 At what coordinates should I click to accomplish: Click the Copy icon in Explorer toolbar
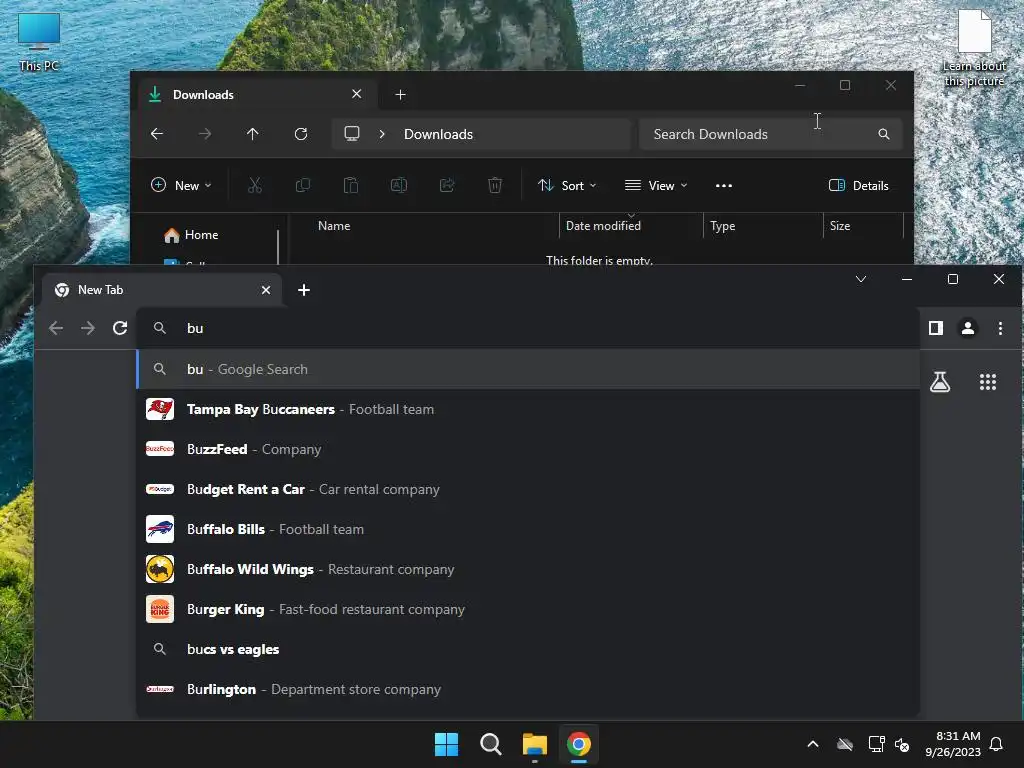[302, 185]
